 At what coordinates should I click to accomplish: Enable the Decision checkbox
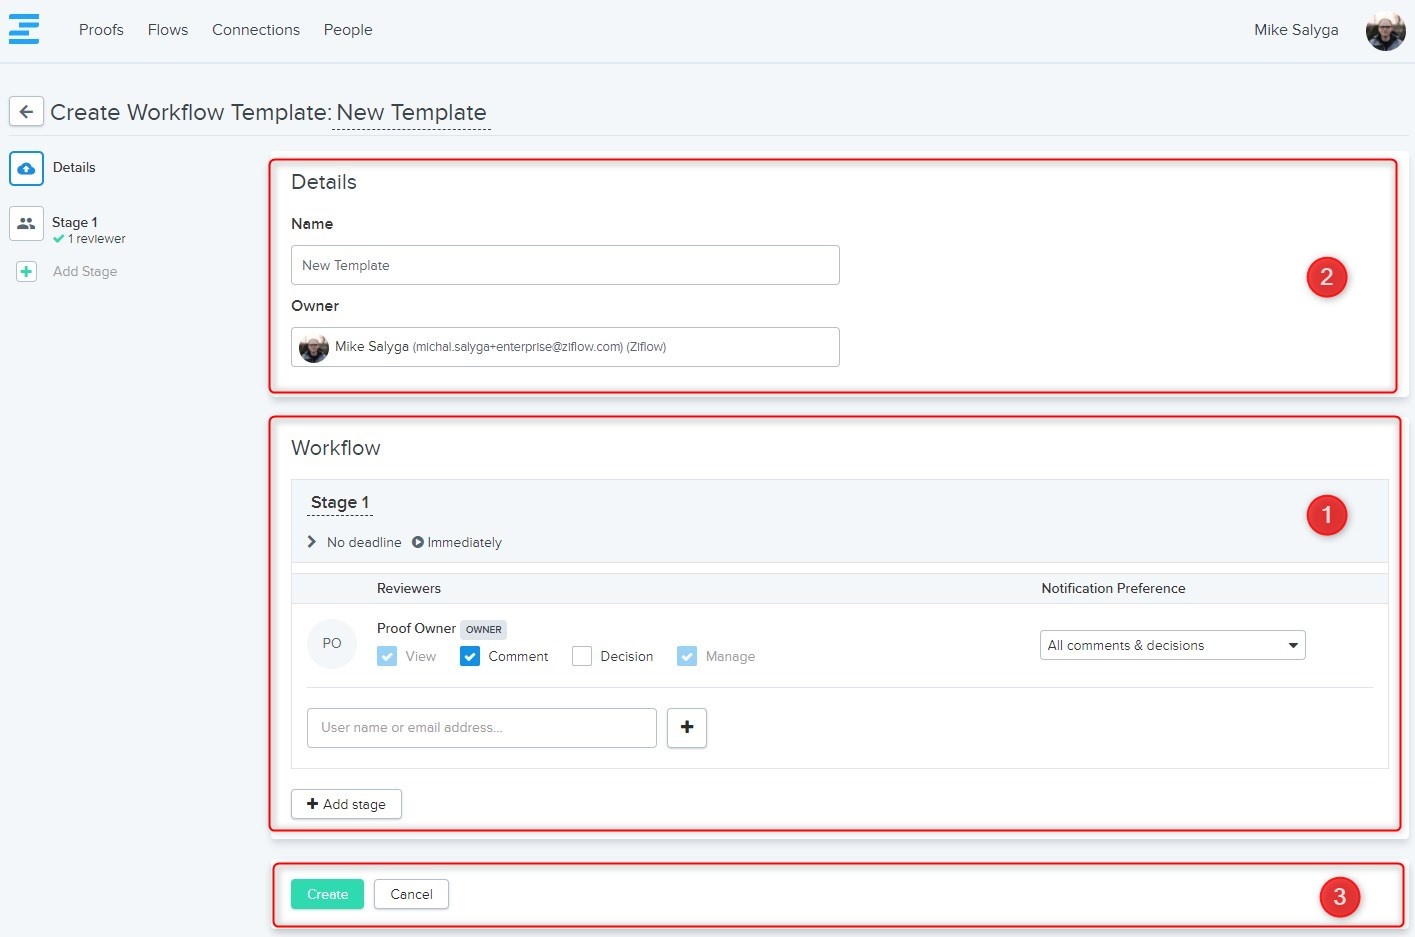point(582,657)
